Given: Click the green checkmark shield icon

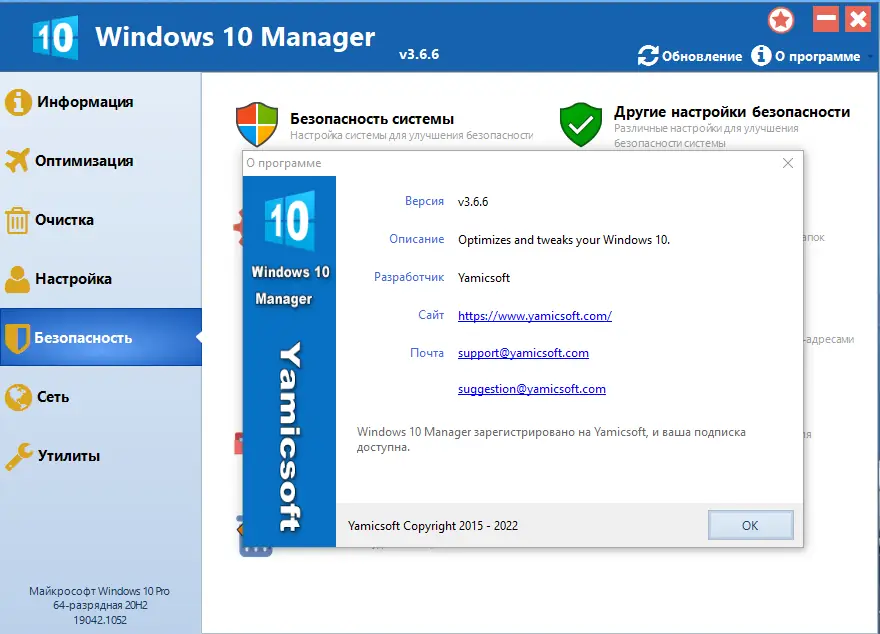Looking at the screenshot, I should click(581, 124).
